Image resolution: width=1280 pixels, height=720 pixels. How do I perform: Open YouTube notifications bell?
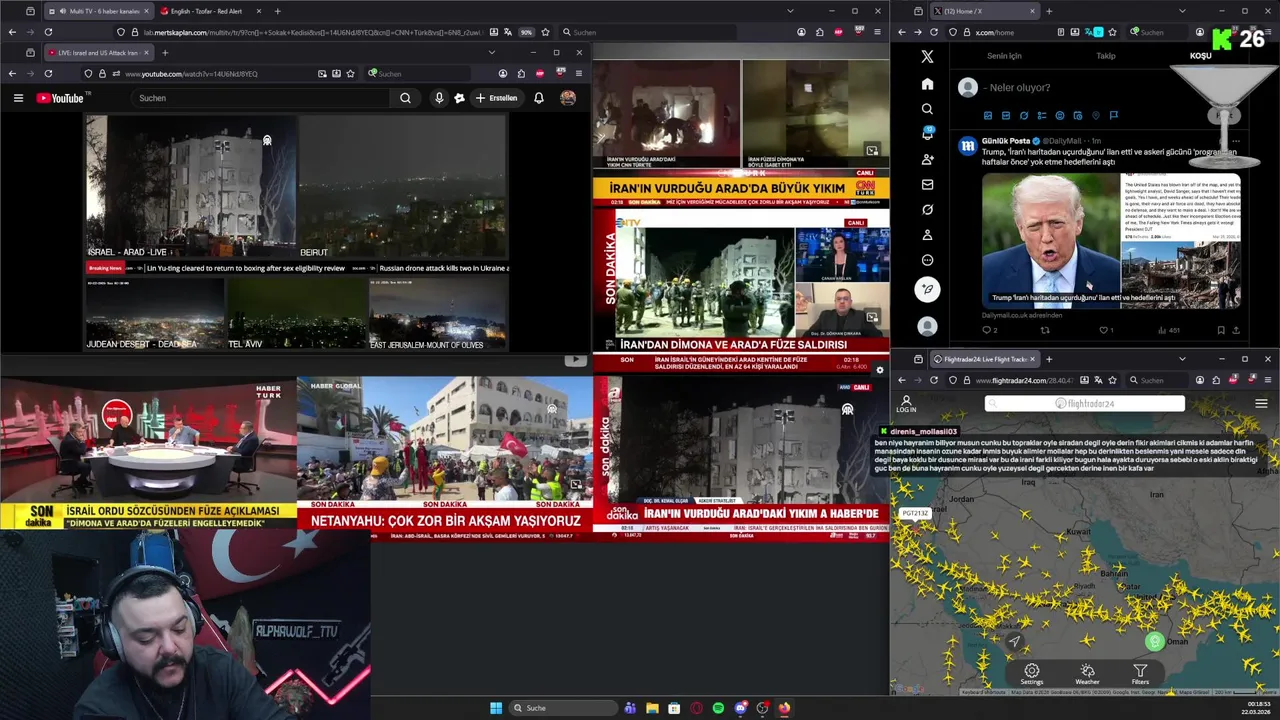coord(539,98)
